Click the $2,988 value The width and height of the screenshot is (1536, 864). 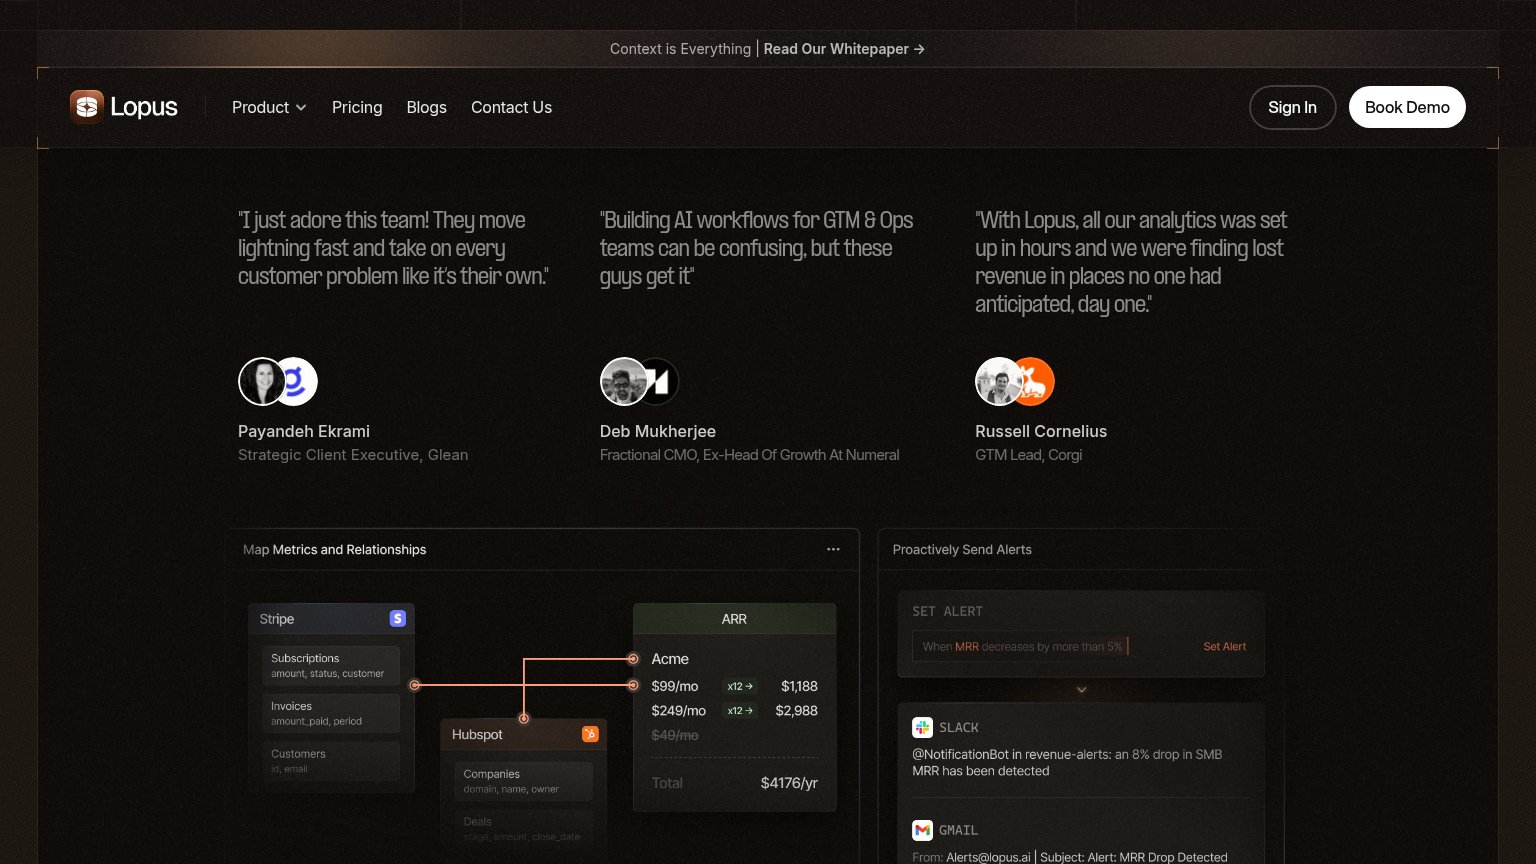(797, 711)
